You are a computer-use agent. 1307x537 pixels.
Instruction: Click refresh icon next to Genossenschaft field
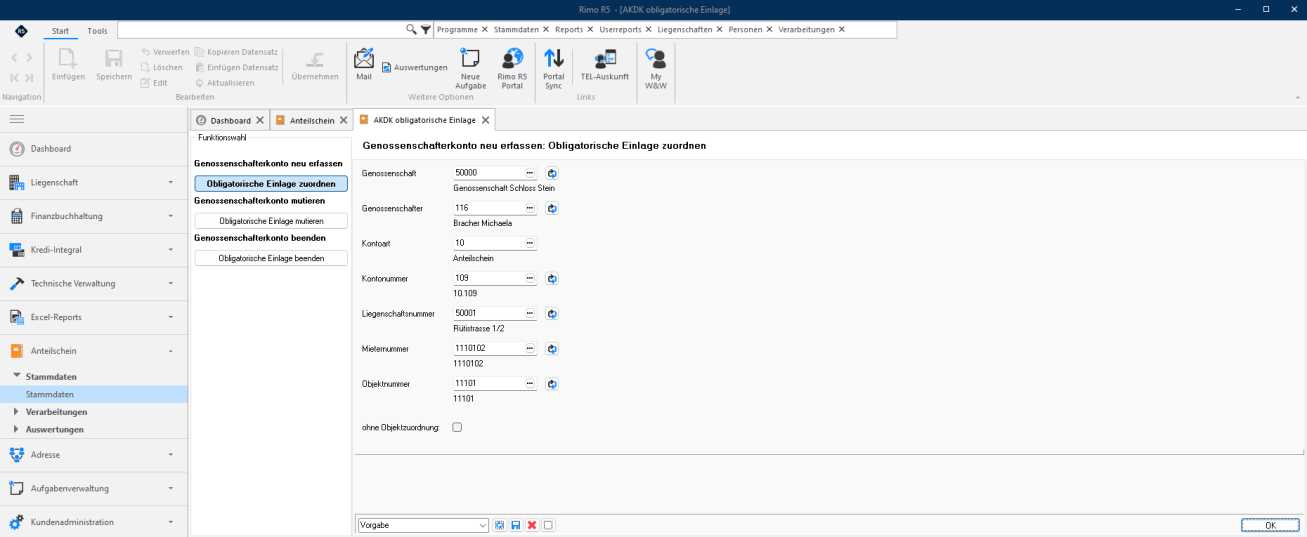[x=551, y=173]
